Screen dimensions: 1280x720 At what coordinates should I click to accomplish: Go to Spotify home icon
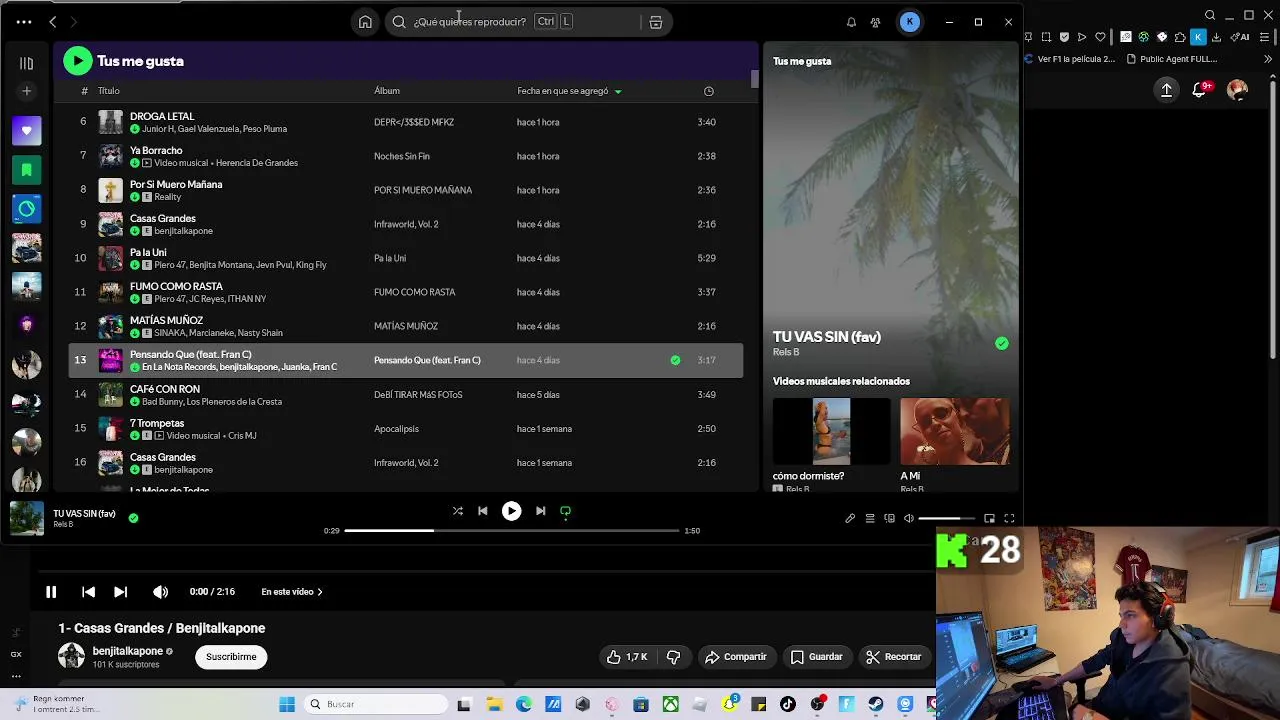click(x=365, y=22)
